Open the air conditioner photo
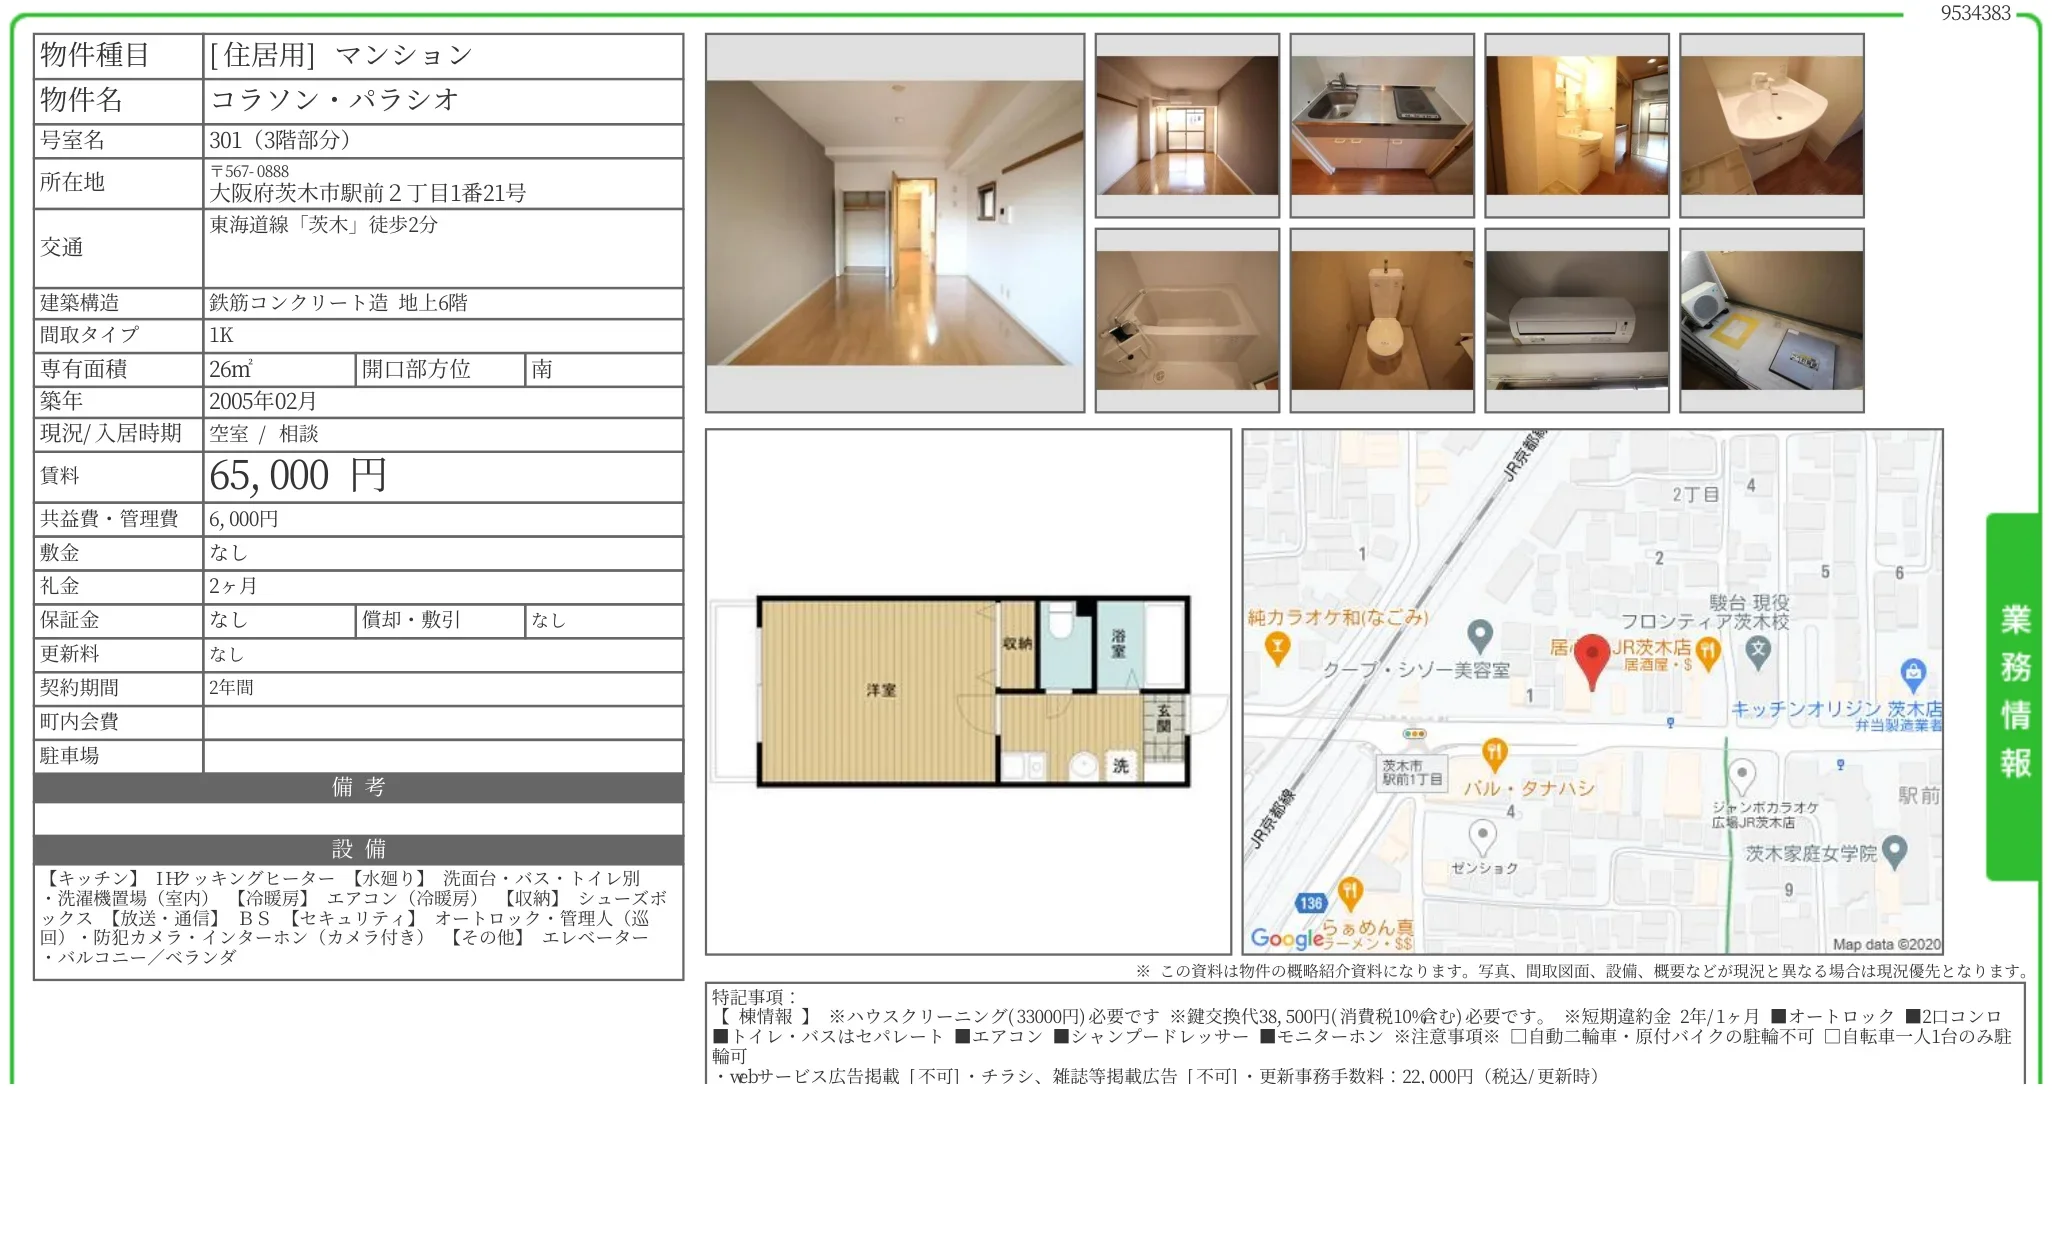 point(1577,320)
